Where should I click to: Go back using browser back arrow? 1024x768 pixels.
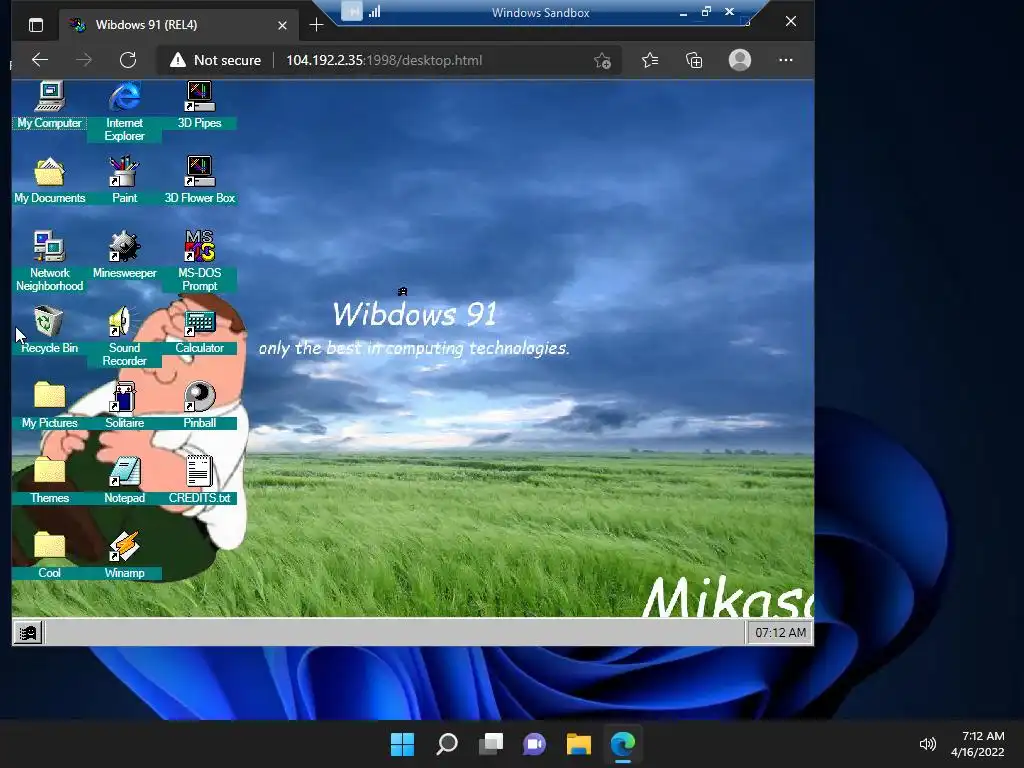(40, 60)
